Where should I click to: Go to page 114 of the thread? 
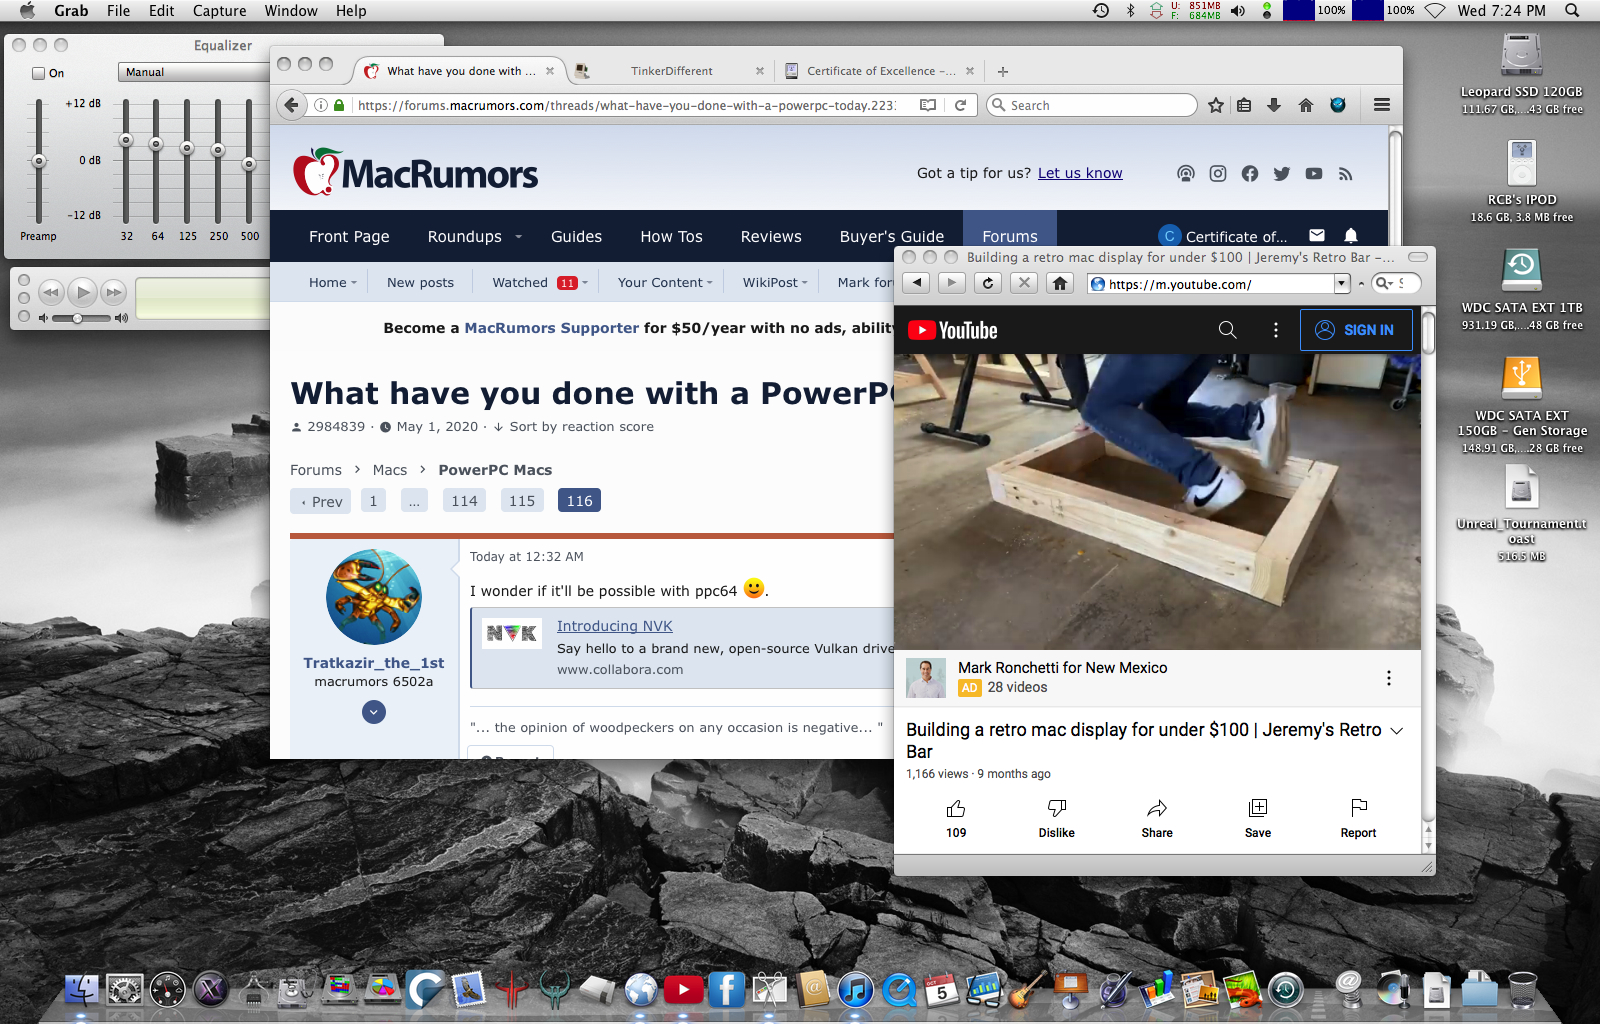click(x=464, y=501)
